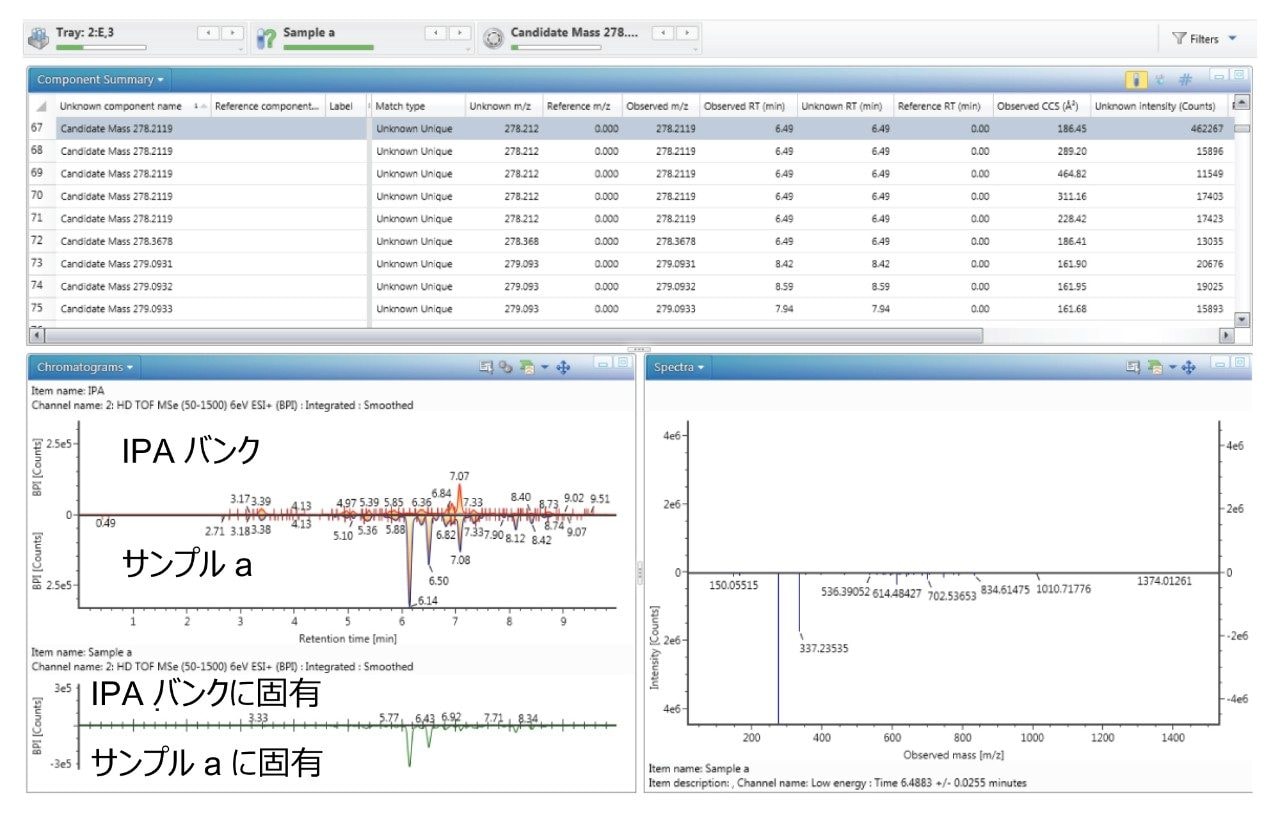Select row 72 Candidate Mass 278.3678
1280x814 pixels.
pos(630,241)
